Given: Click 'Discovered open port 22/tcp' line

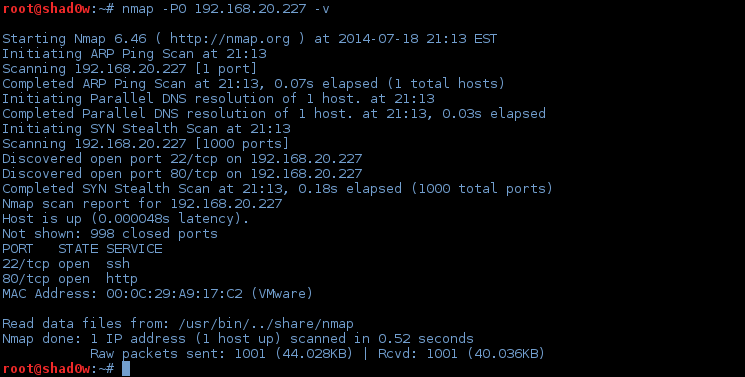Looking at the screenshot, I should (x=182, y=158).
